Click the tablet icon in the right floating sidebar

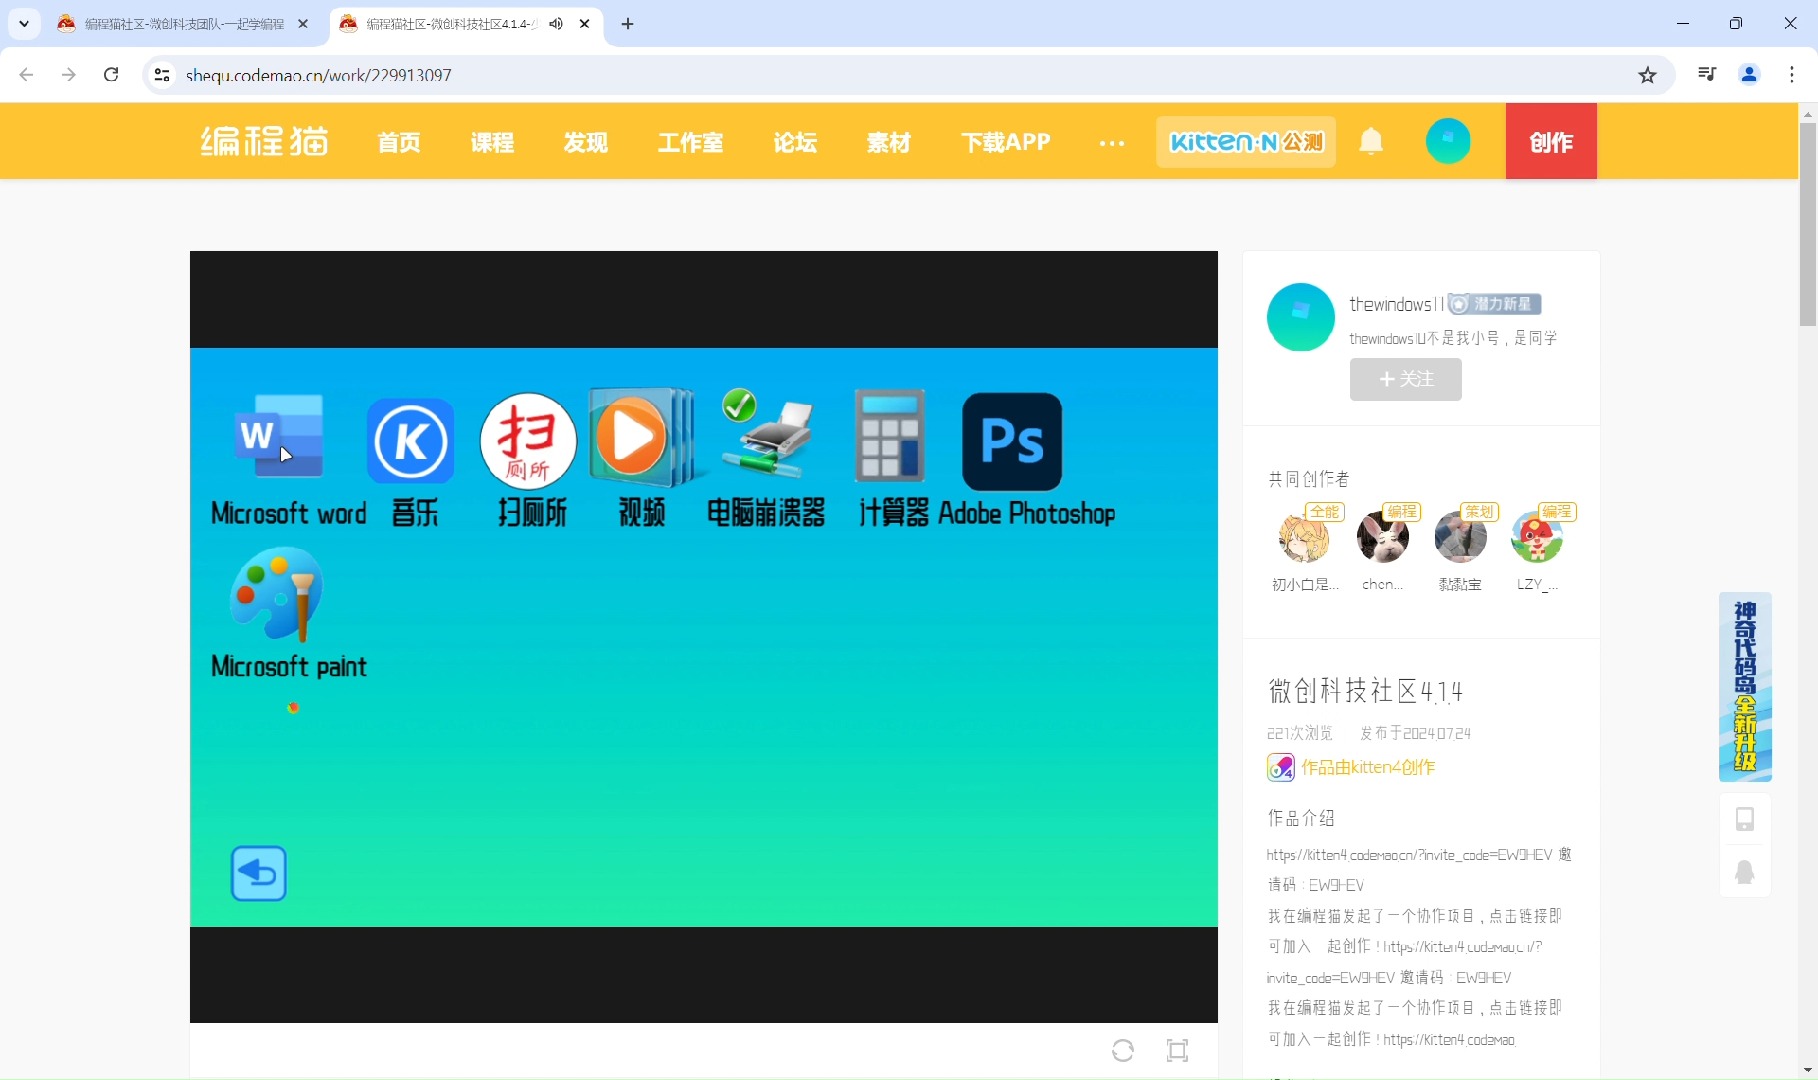tap(1745, 819)
